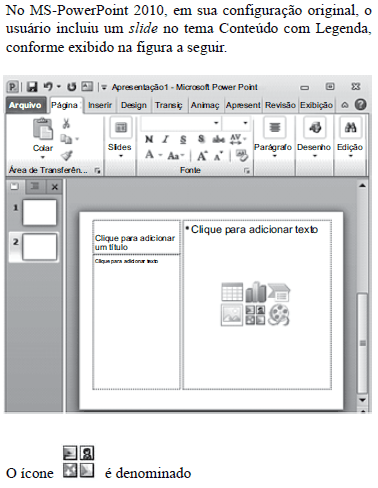Screen dimensions: 378x488
Task: Select the Cut scissors icon
Action: pos(66,124)
